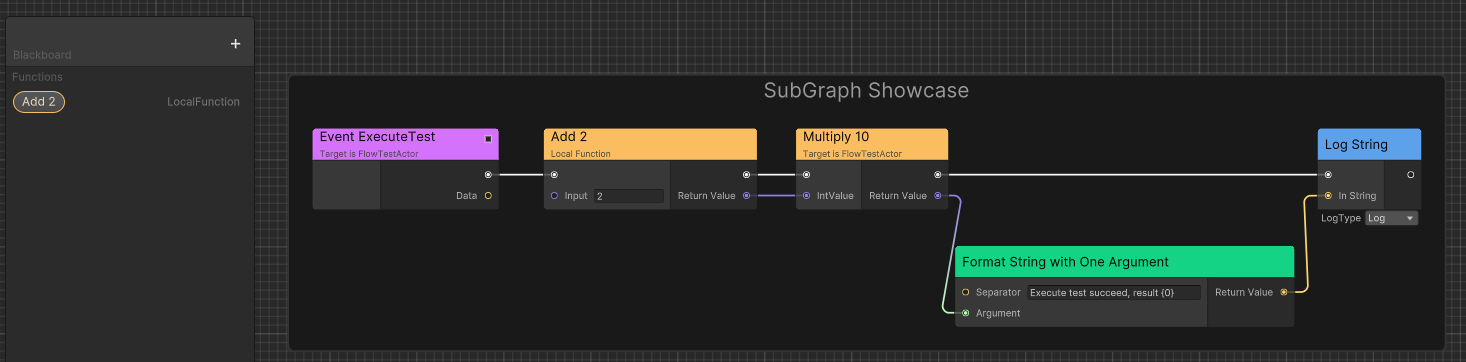This screenshot has height=362, width=1466.
Task: Click Add 2 execution output port
Action: pyautogui.click(x=746, y=174)
